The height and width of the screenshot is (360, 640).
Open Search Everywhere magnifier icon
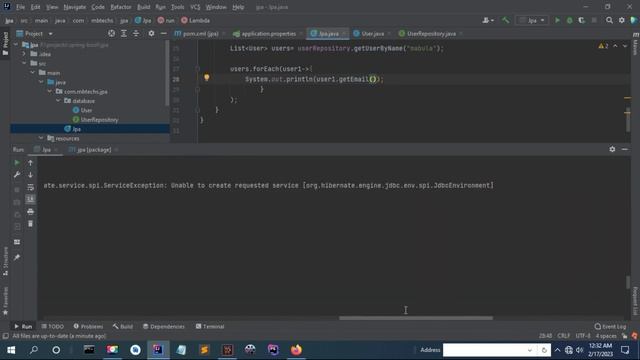(x=609, y=20)
